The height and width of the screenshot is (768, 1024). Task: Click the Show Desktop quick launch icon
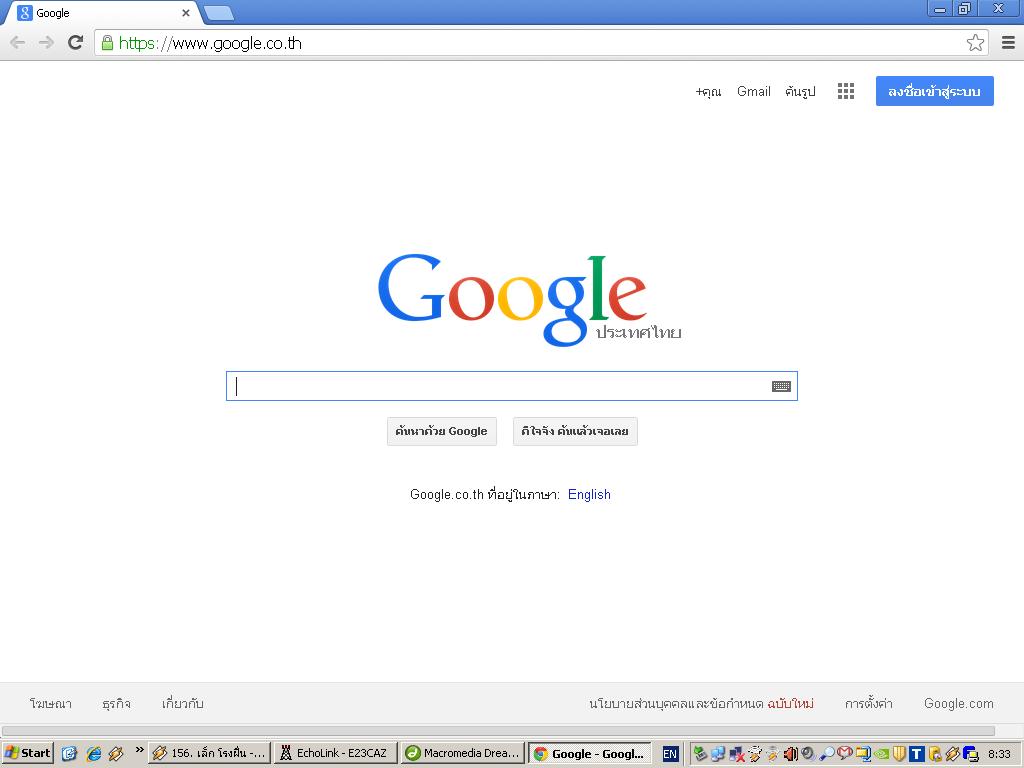[x=69, y=754]
